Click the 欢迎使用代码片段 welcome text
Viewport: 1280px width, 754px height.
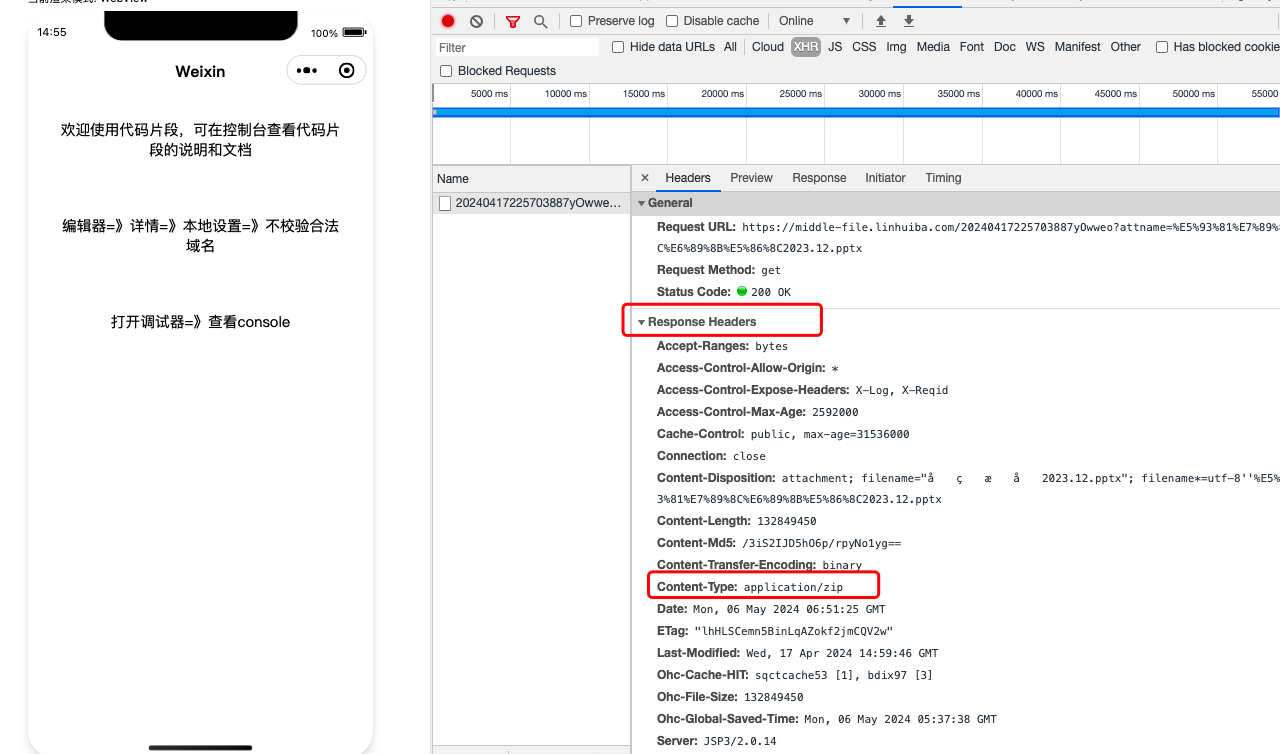coord(200,140)
